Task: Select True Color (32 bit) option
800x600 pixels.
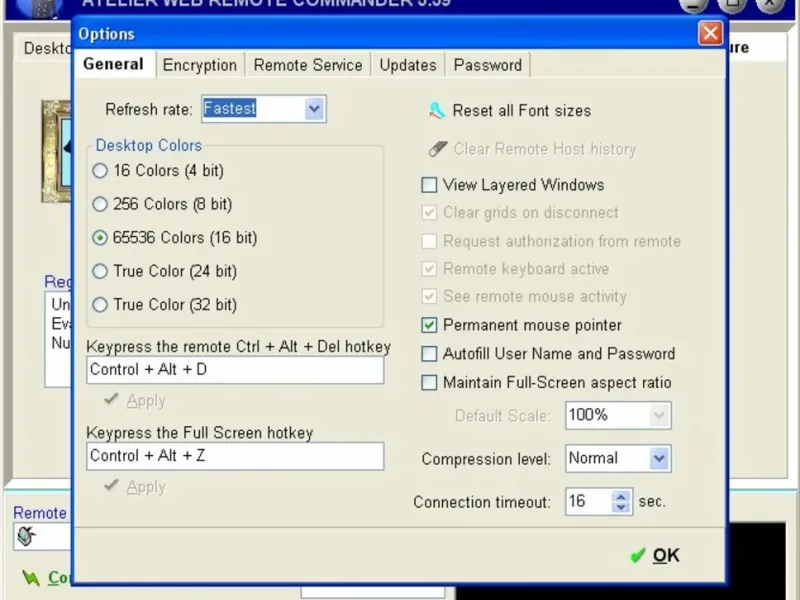Action: [100, 305]
